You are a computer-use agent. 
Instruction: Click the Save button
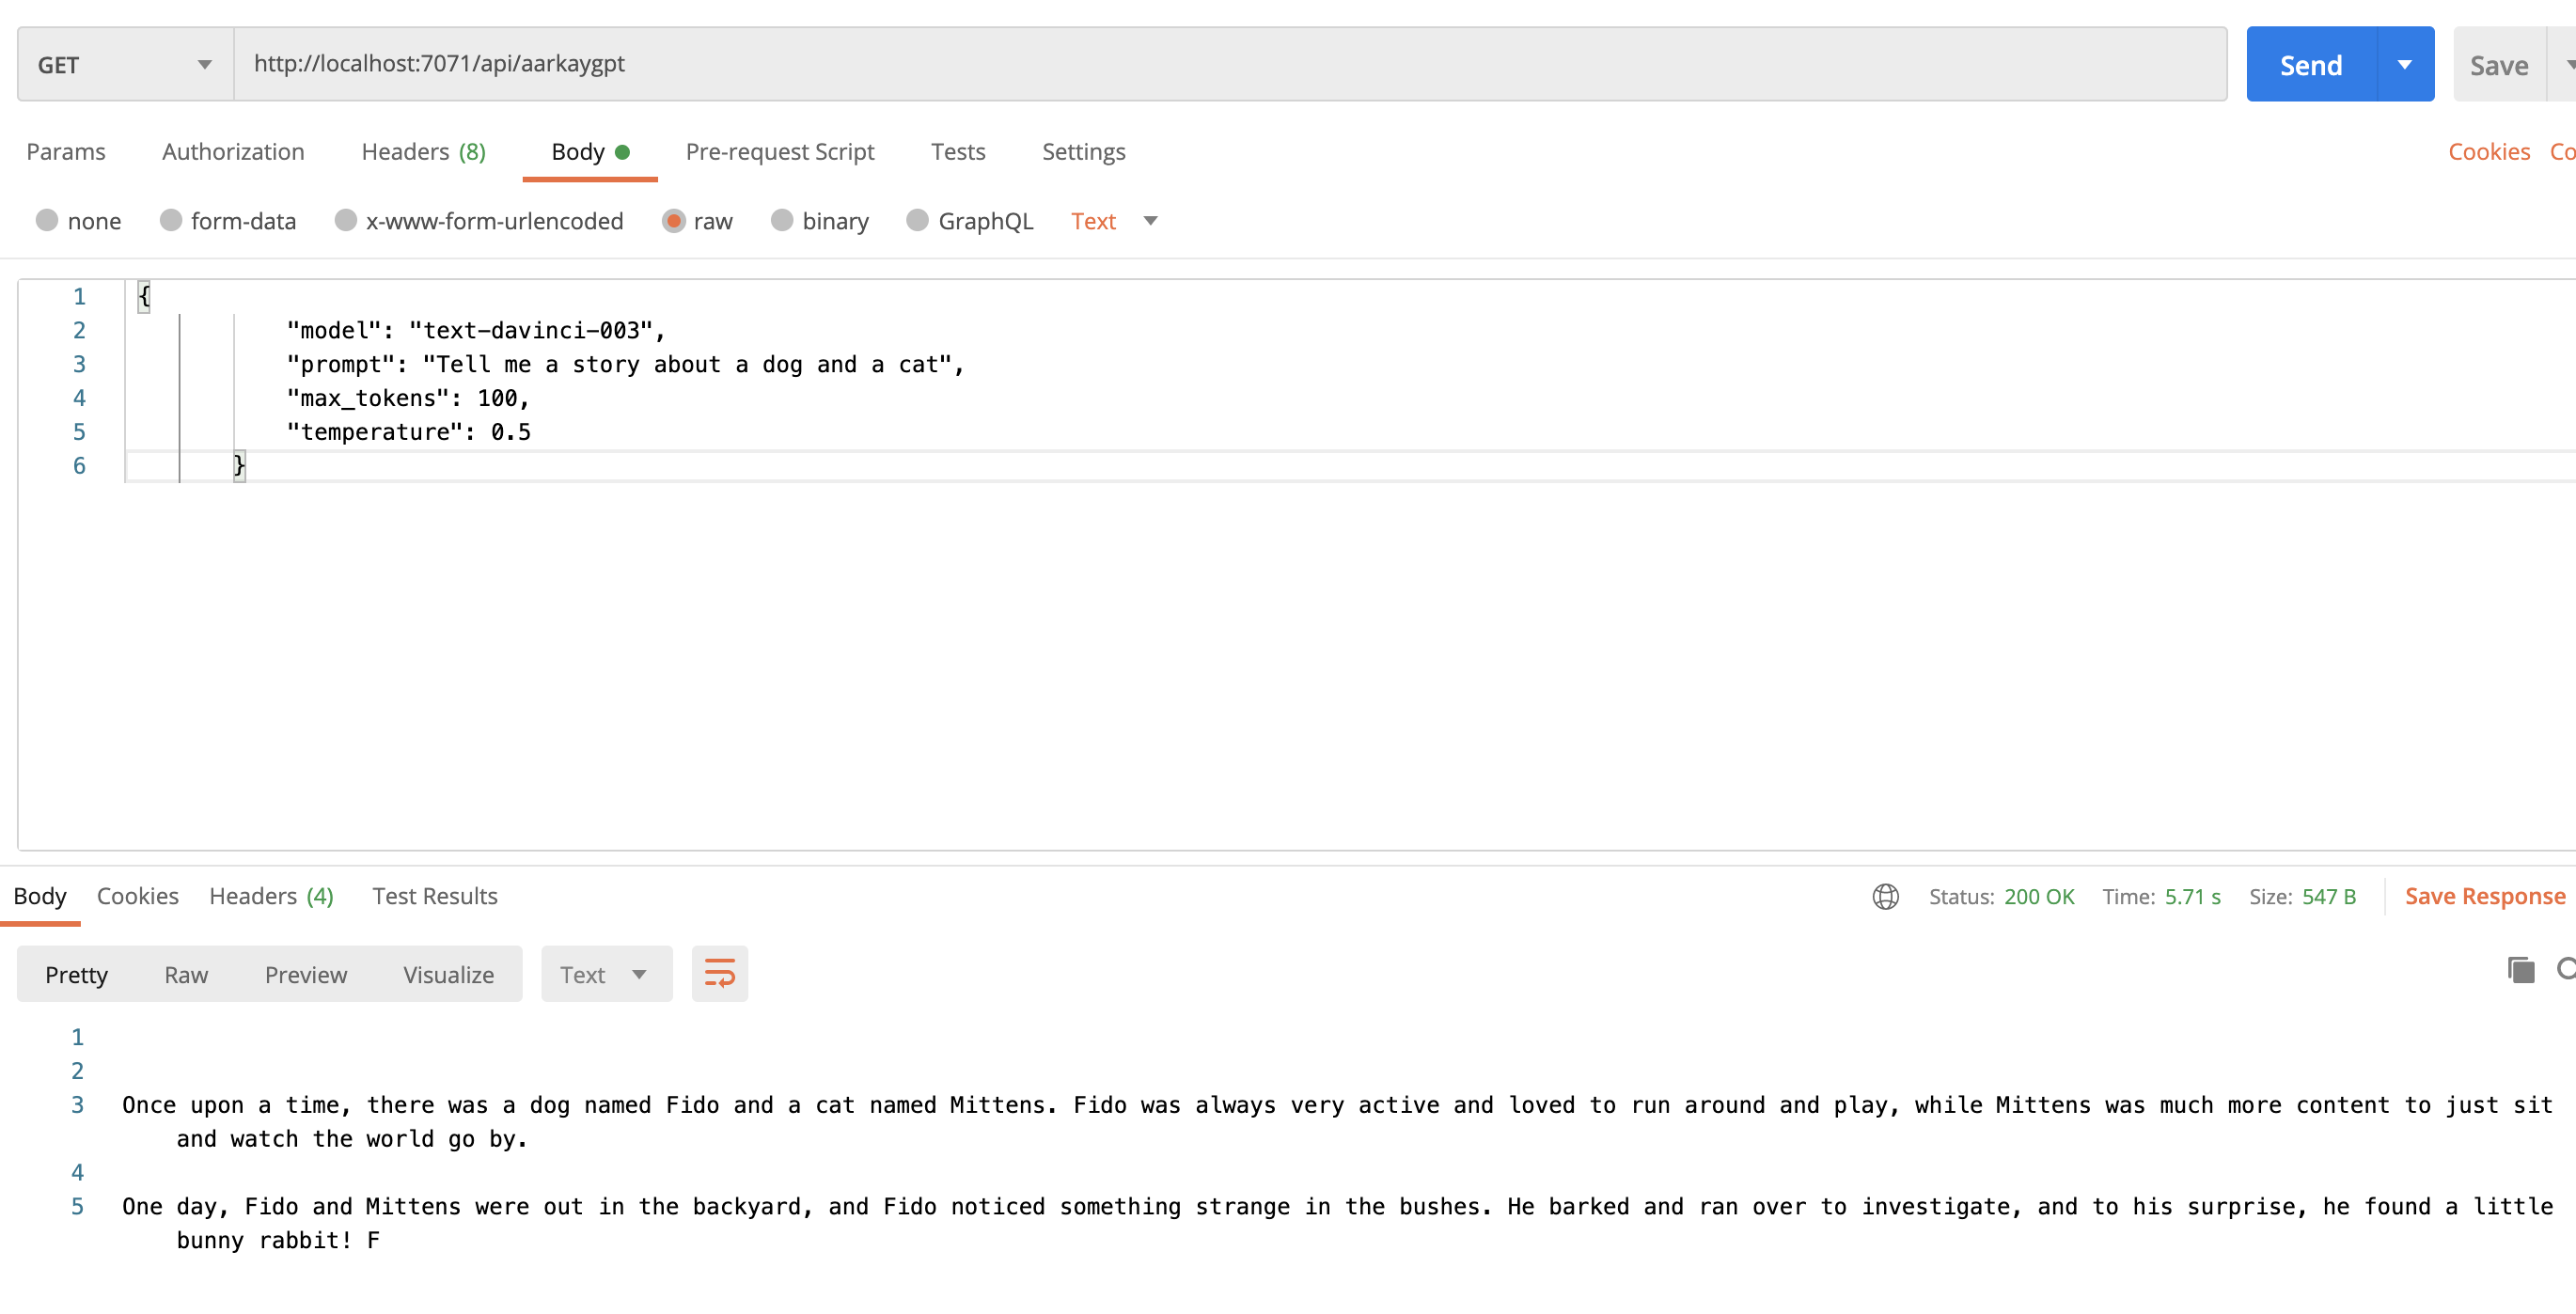[2499, 64]
